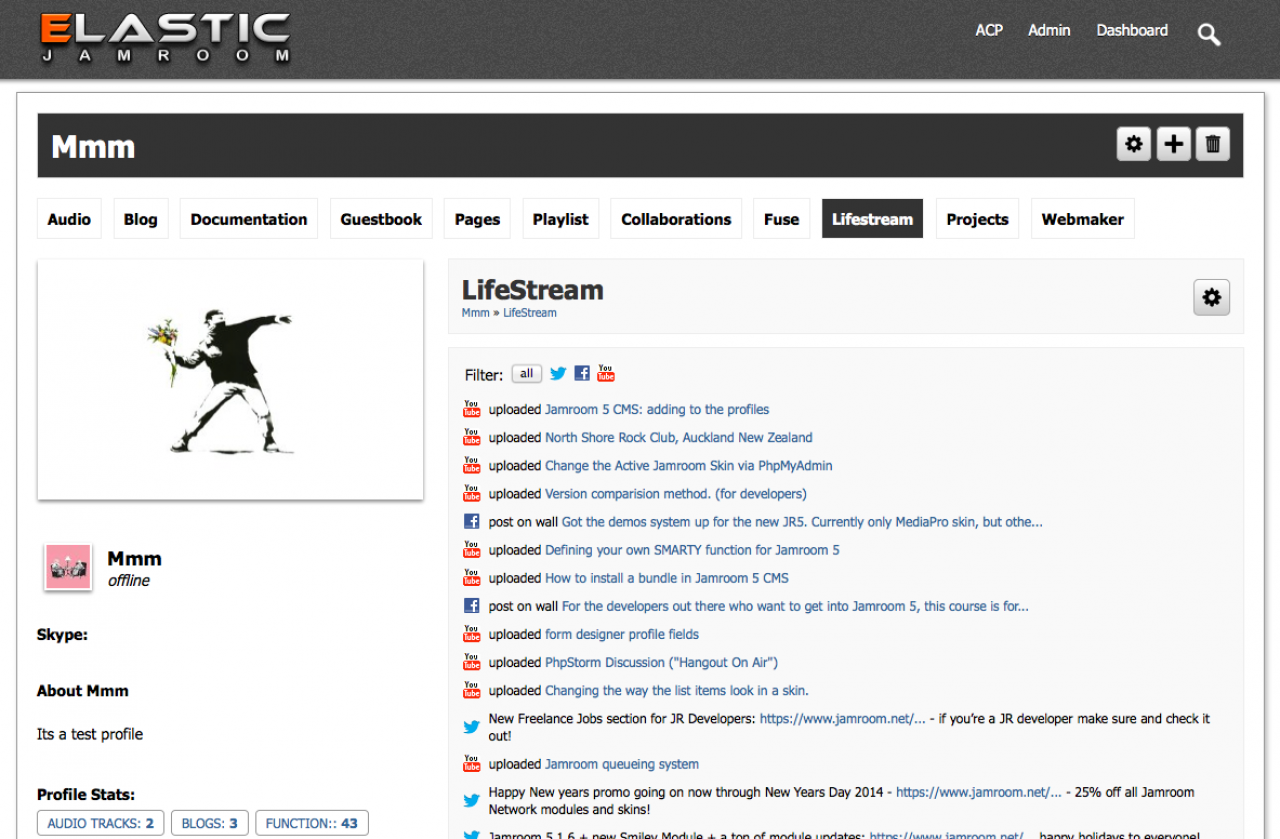Click YouTube icon beside Jamroom queueing system
The image size is (1280, 839).
472,763
